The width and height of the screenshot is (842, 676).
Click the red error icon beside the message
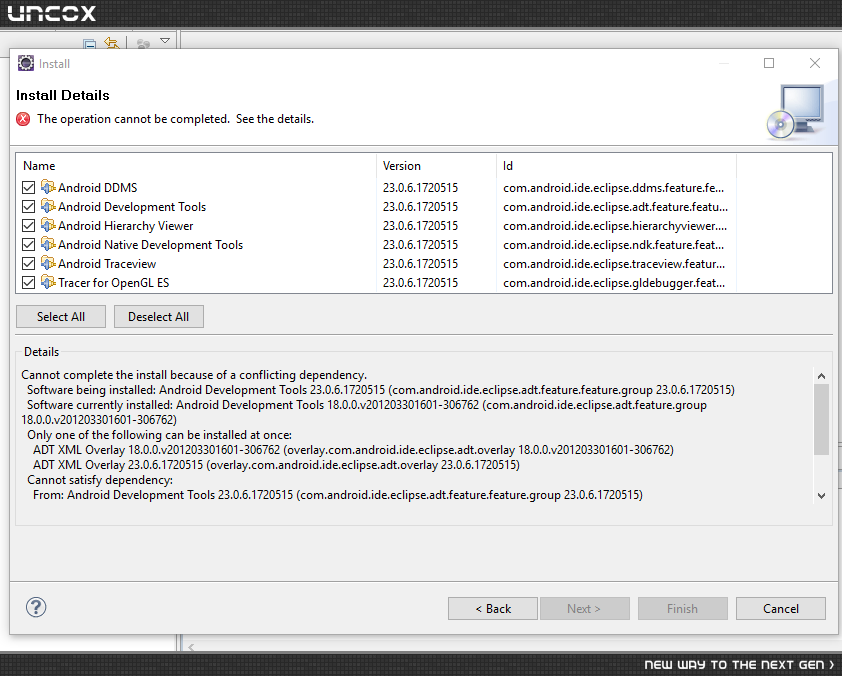[23, 119]
